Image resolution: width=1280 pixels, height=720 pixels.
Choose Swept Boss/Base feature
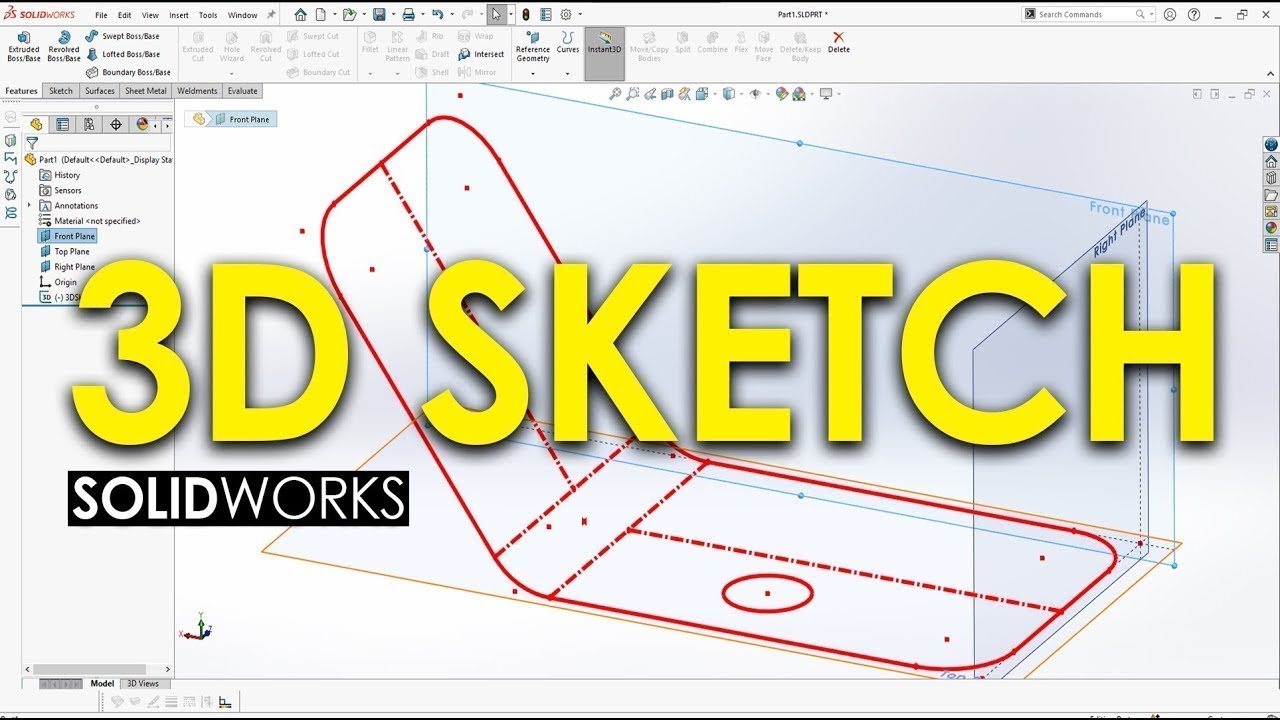(122, 36)
